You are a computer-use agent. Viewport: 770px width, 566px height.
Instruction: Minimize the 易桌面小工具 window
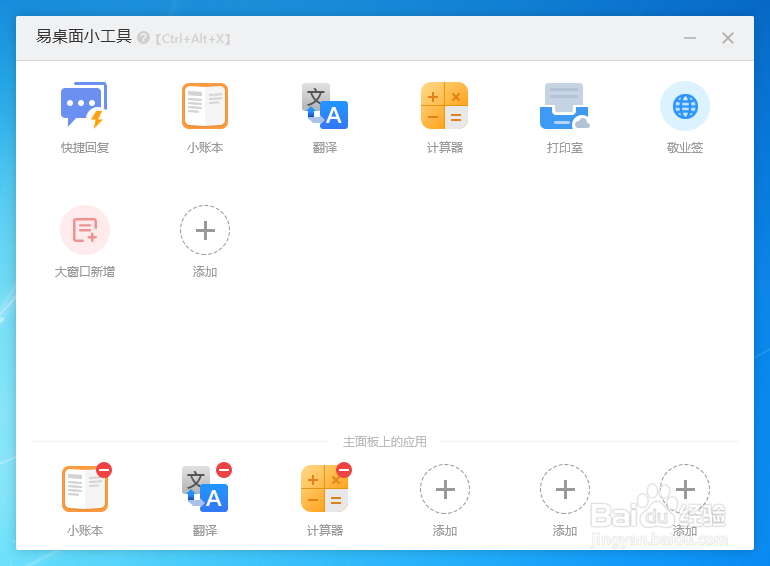[690, 38]
